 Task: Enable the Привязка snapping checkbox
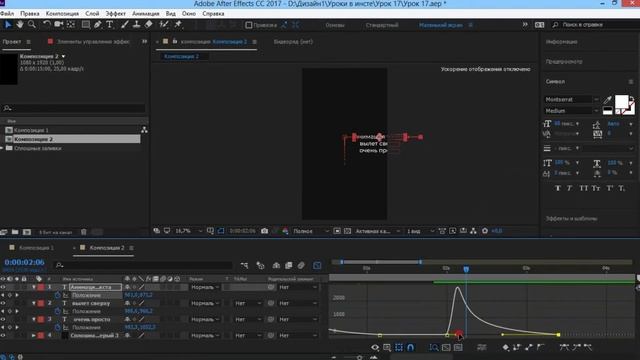click(248, 25)
